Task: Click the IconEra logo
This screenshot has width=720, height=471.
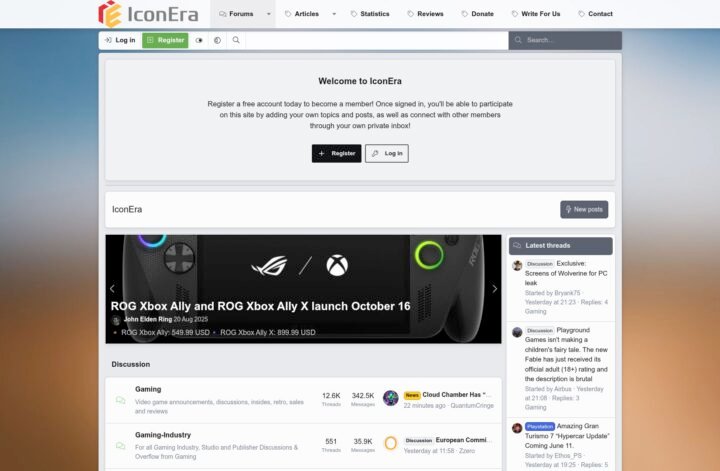Action: 148,14
